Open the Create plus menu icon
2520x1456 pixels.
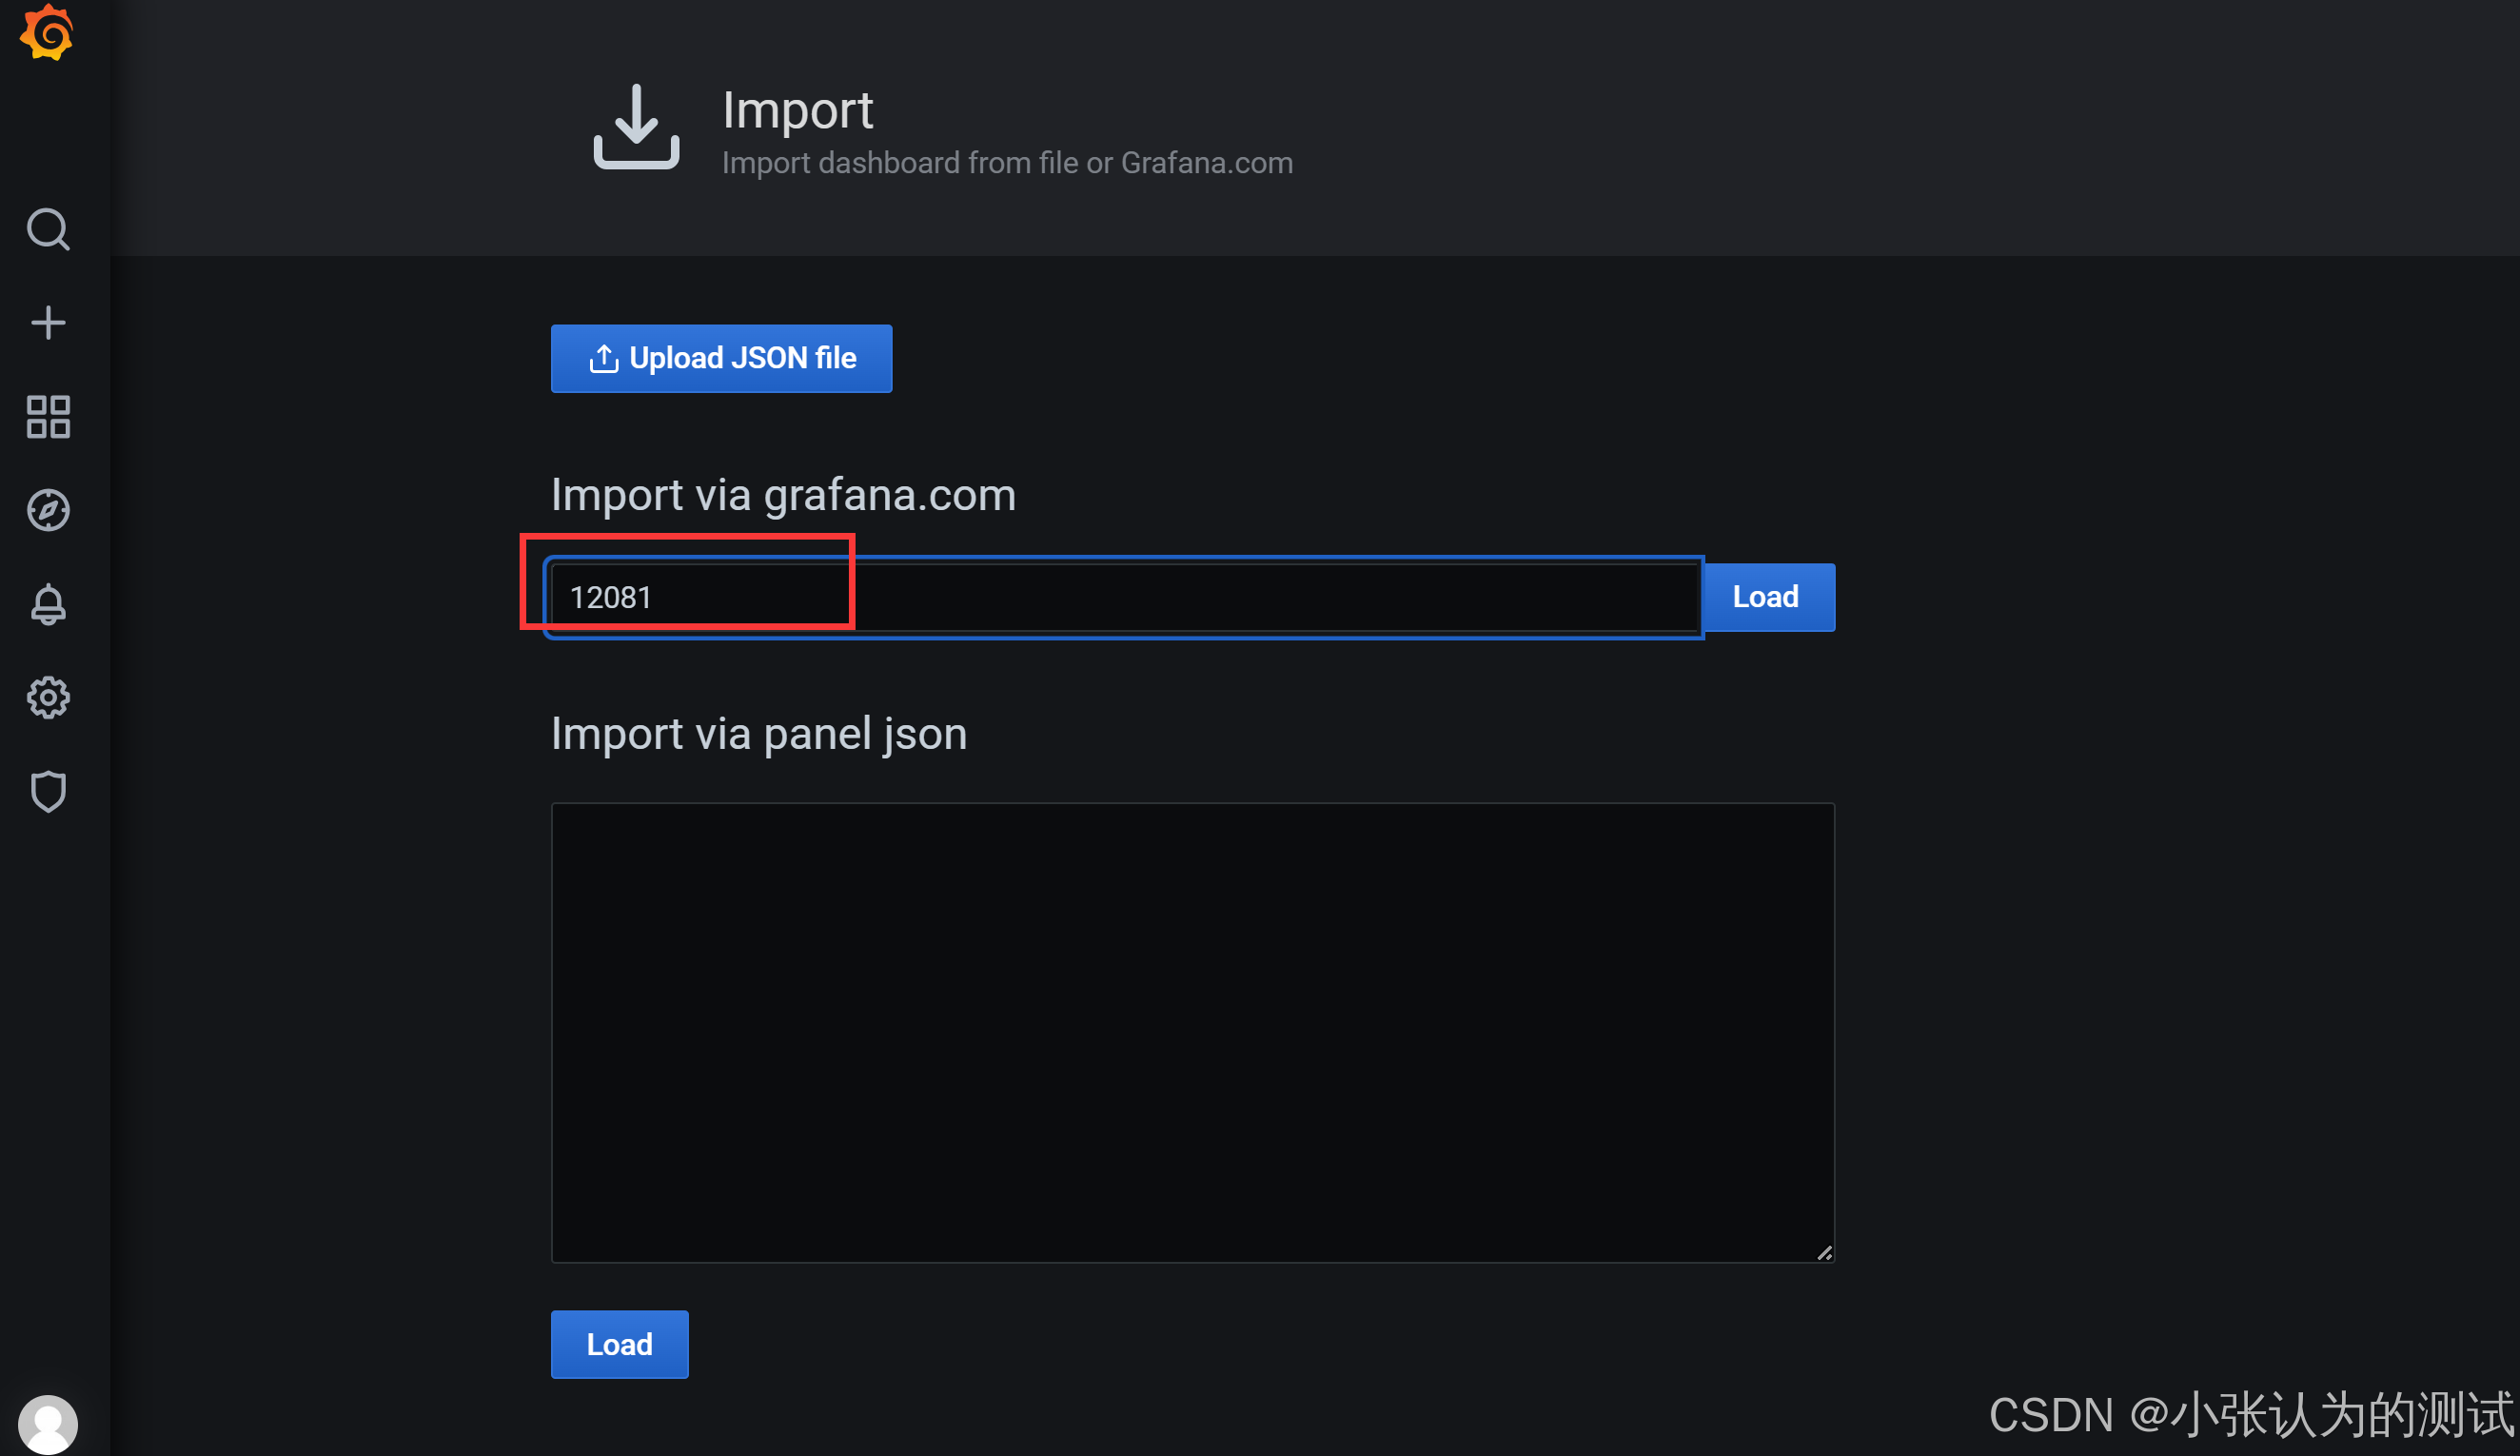48,323
